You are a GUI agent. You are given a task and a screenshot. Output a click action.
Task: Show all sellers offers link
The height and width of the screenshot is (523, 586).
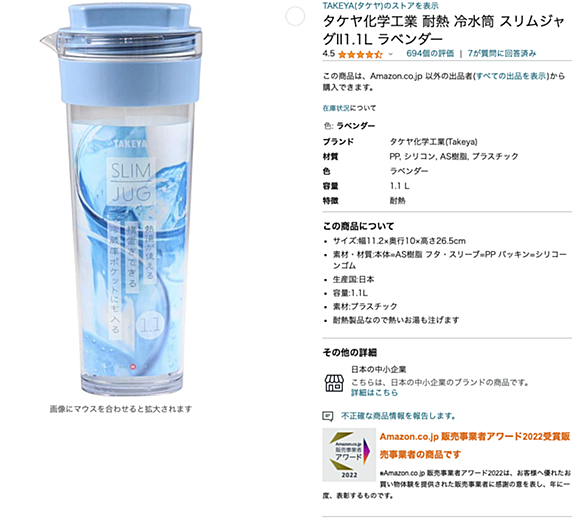[x=511, y=76]
